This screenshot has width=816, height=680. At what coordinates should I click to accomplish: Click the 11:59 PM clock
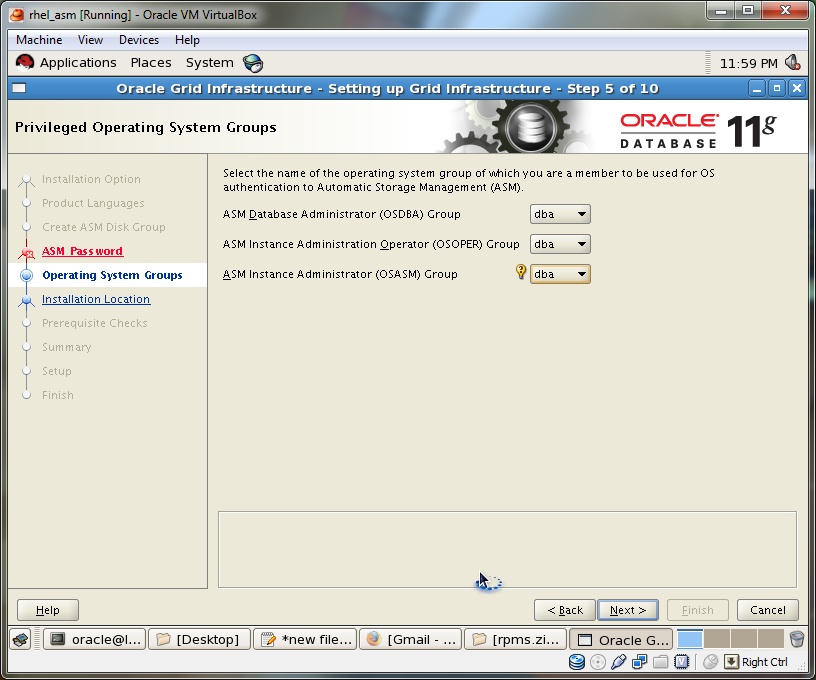[748, 63]
